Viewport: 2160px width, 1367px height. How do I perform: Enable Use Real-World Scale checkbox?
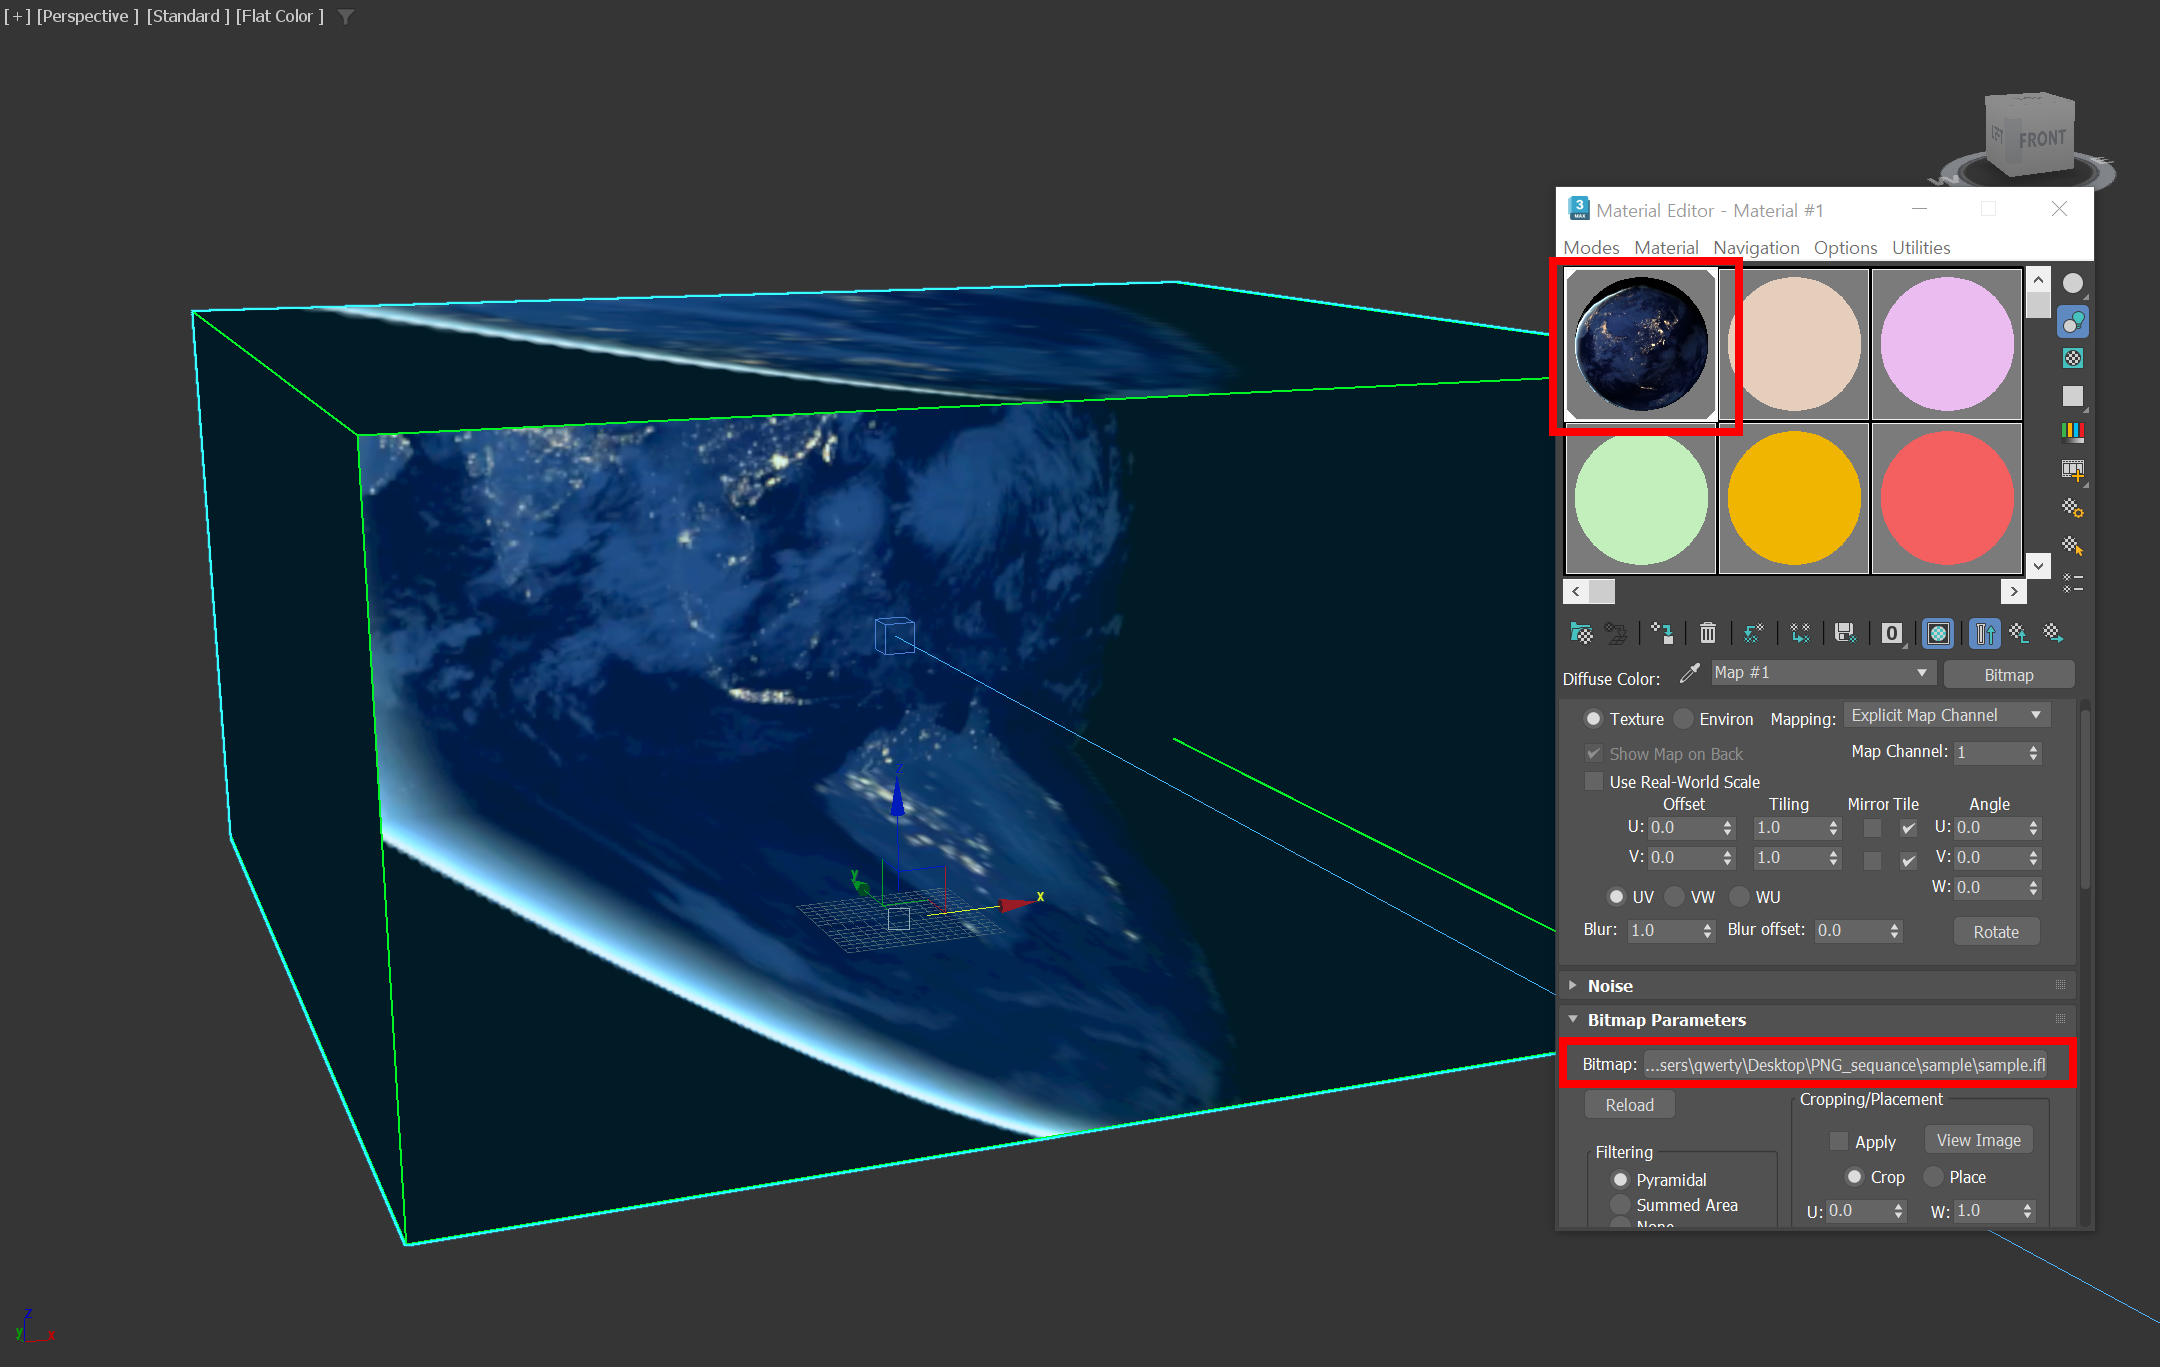coord(1594,781)
